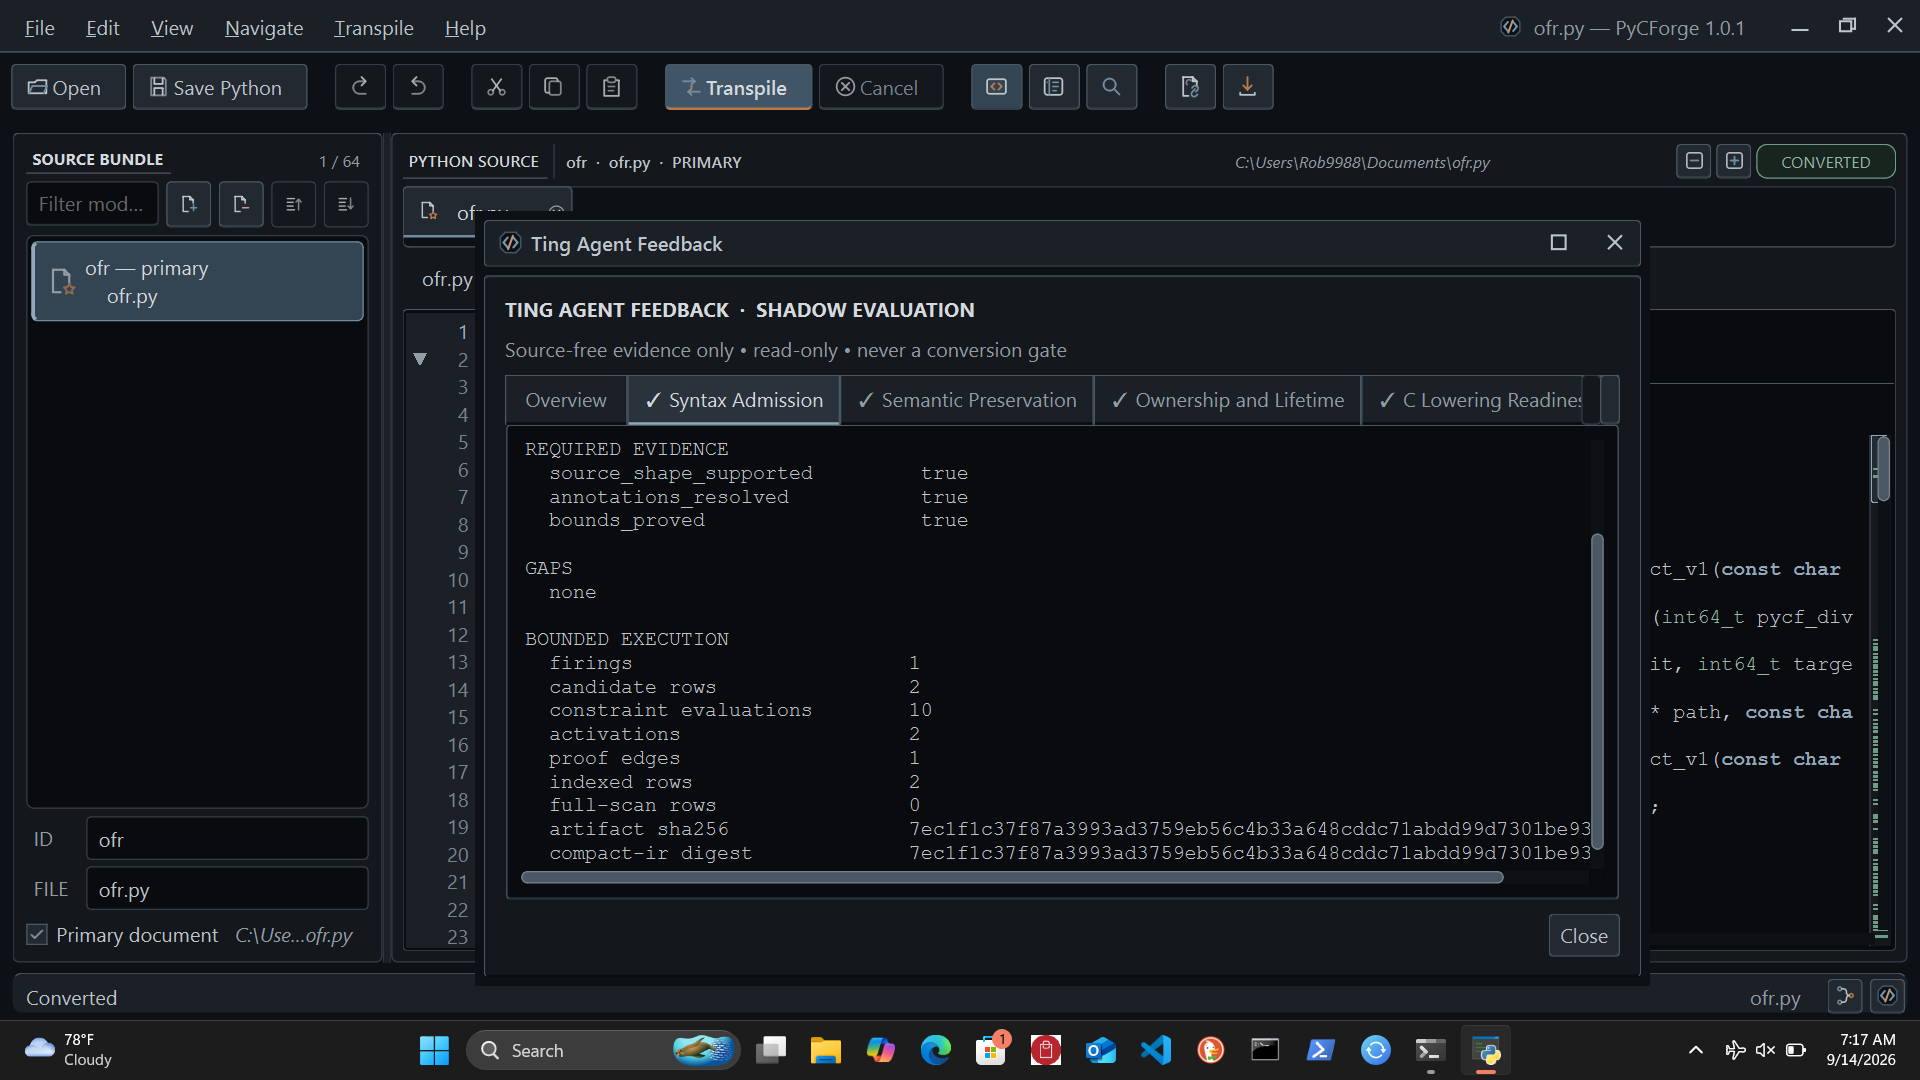1920x1080 pixels.
Task: Click the magnifier search toolbar icon
Action: 1111,87
